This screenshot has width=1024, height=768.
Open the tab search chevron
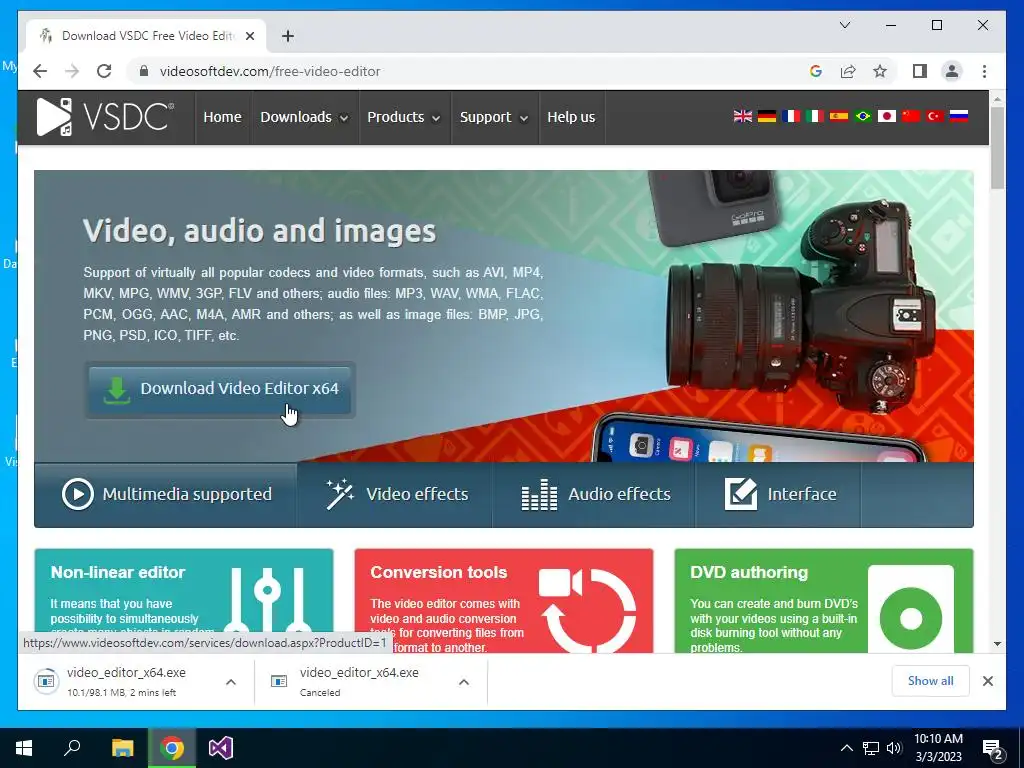pyautogui.click(x=844, y=25)
